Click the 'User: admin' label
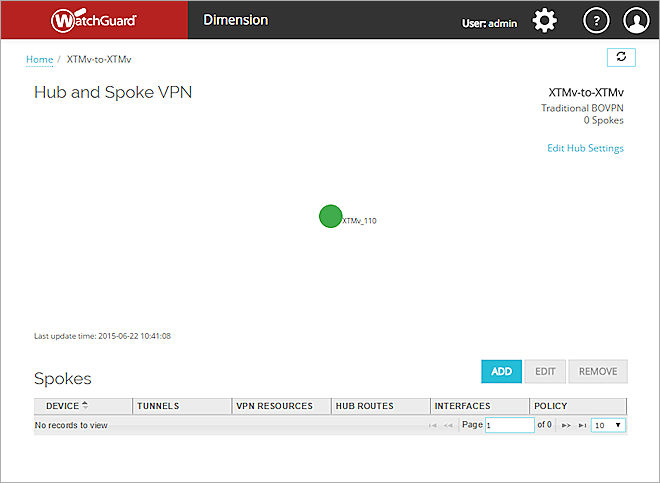The width and height of the screenshot is (660, 483). tap(490, 24)
